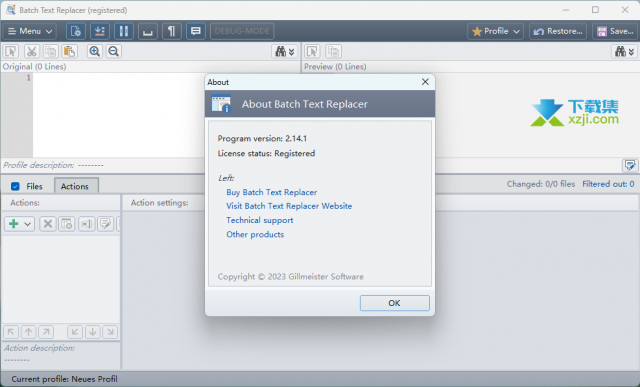The image size is (640, 387).
Task: Switch to the Actions tab
Action: pos(75,186)
